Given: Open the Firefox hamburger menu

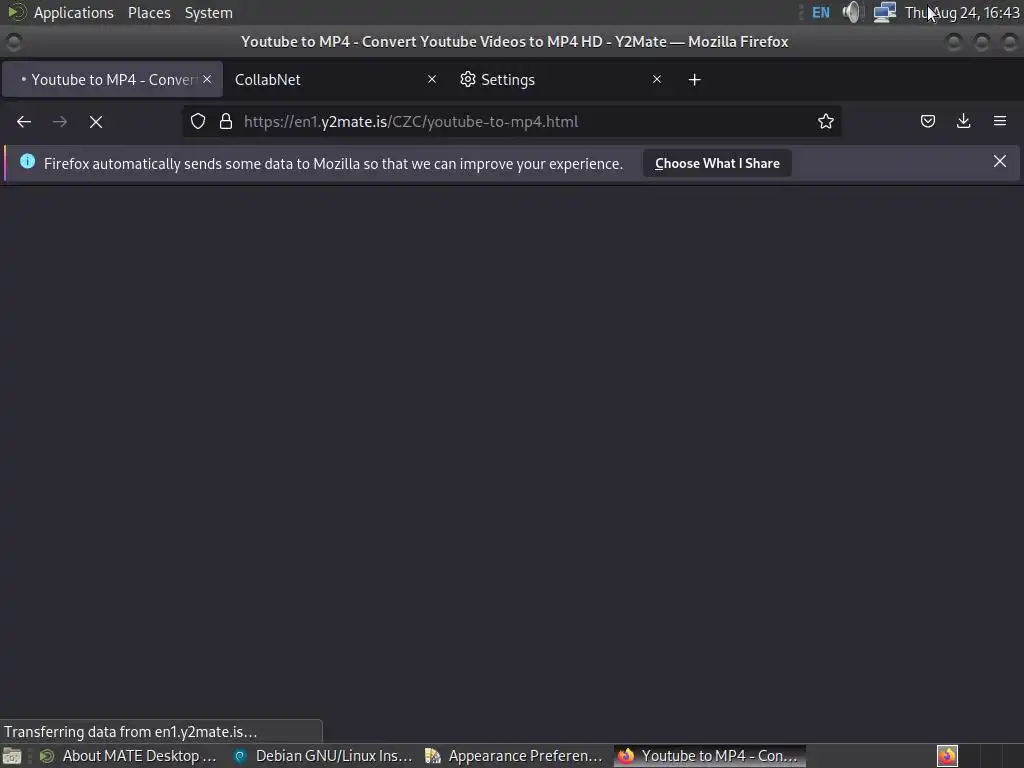Looking at the screenshot, I should pyautogui.click(x=1000, y=121).
